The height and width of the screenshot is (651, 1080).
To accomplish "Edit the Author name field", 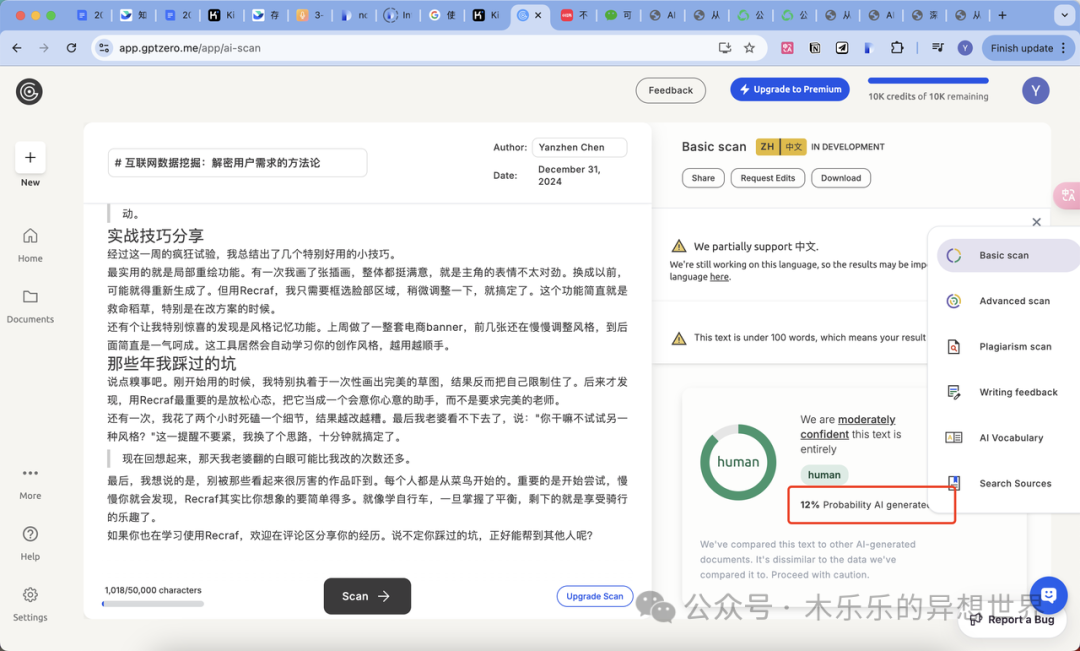I will pos(579,147).
